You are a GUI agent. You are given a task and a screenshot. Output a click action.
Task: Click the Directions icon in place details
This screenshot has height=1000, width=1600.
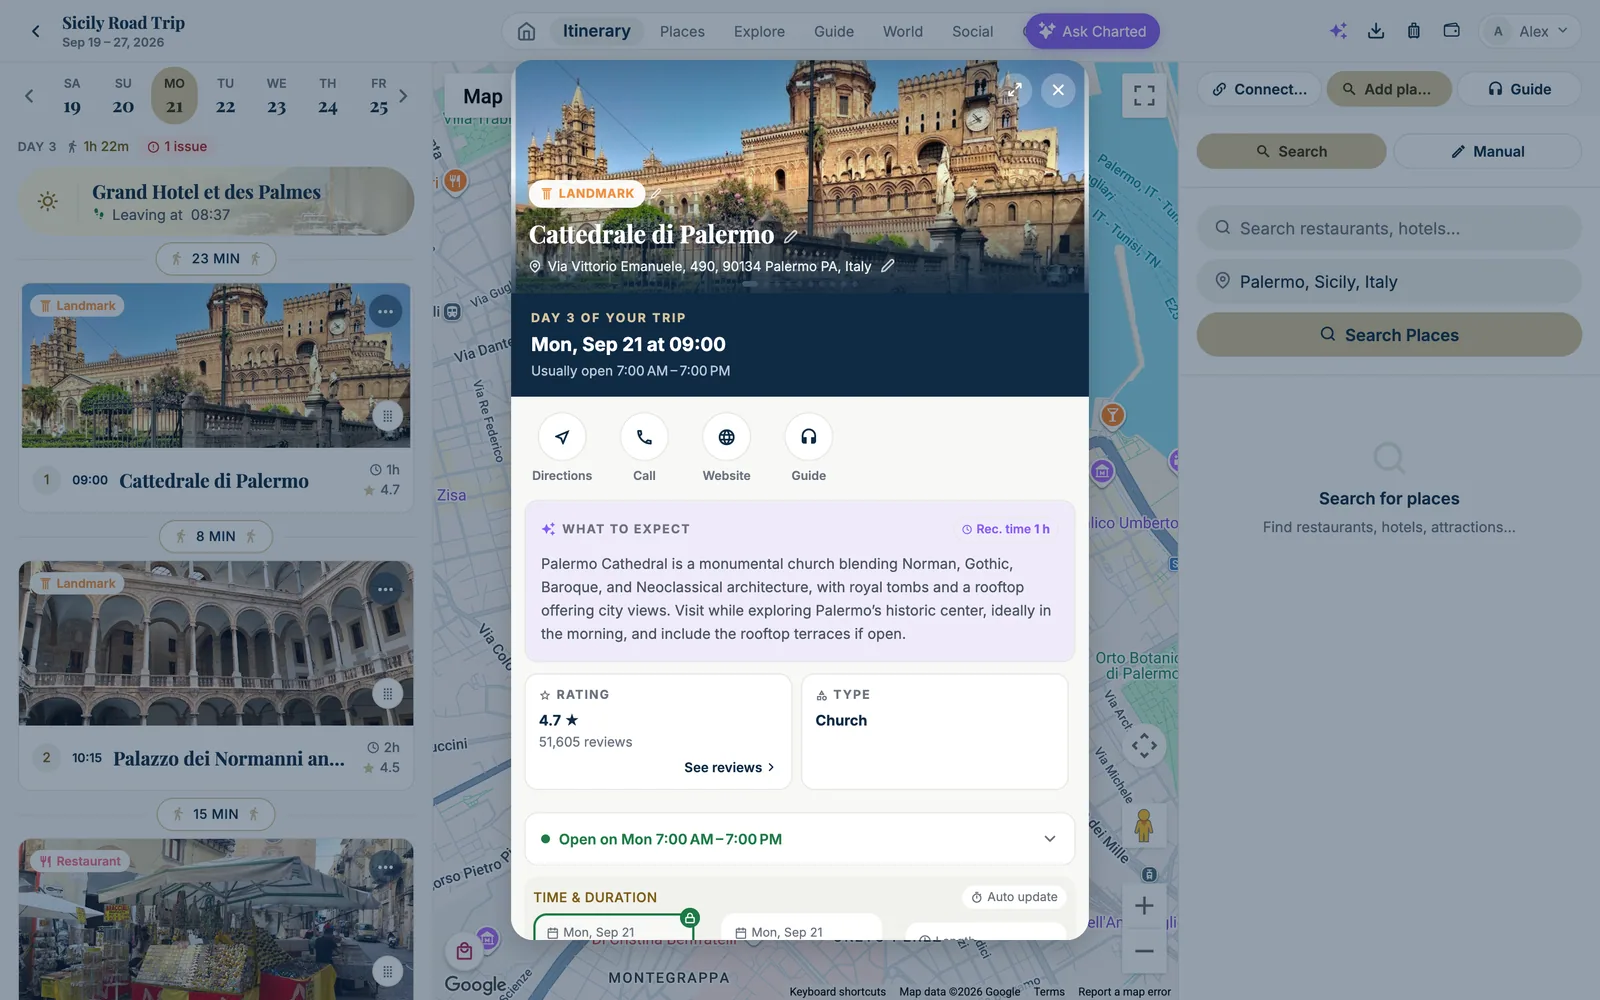point(562,437)
